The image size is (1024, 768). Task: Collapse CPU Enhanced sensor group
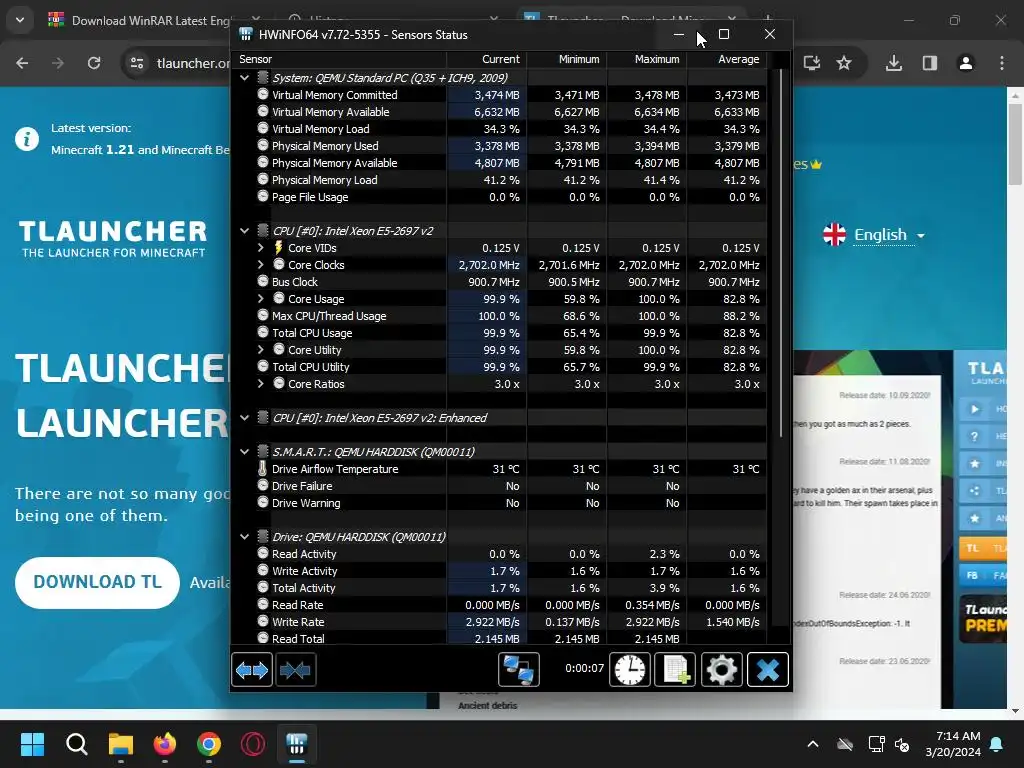244,417
